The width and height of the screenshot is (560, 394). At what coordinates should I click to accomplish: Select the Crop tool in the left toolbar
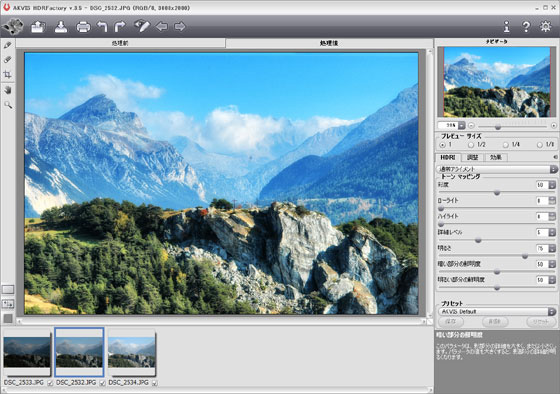8,75
